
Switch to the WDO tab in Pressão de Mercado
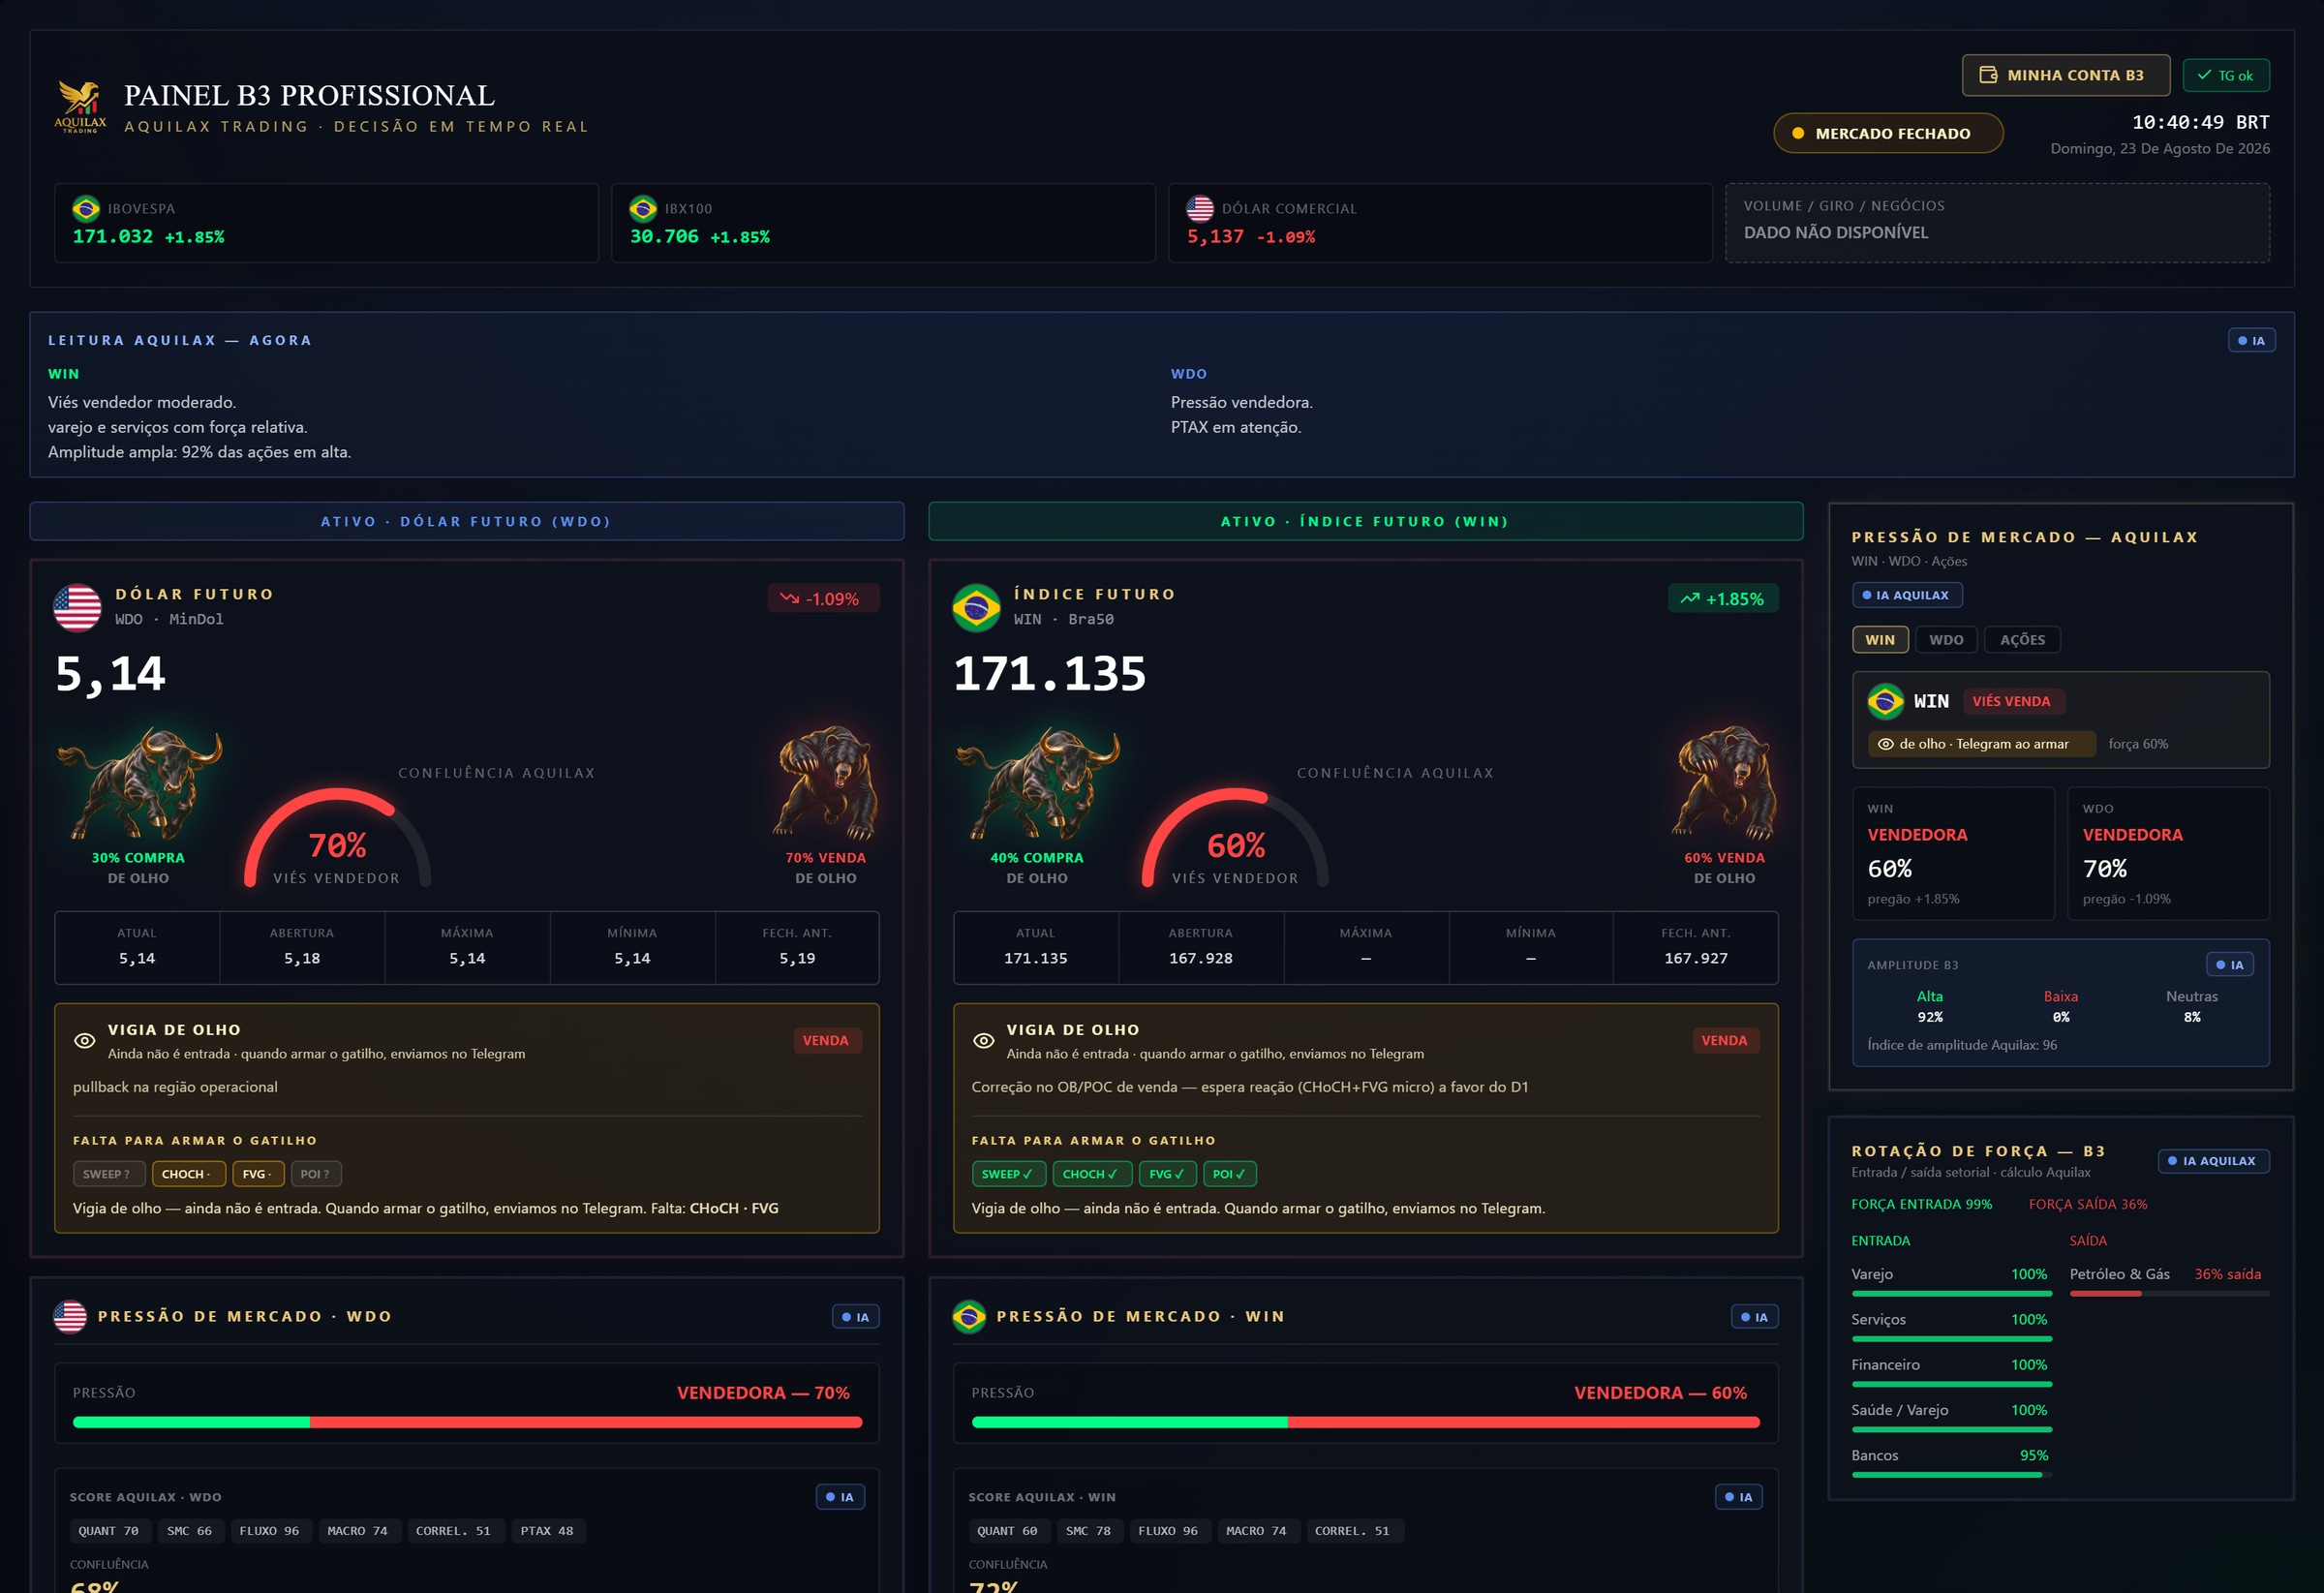(1946, 640)
